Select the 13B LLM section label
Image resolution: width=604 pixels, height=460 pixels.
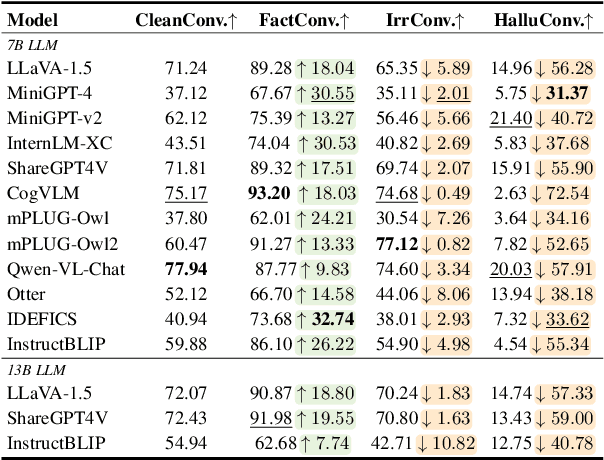(37, 372)
